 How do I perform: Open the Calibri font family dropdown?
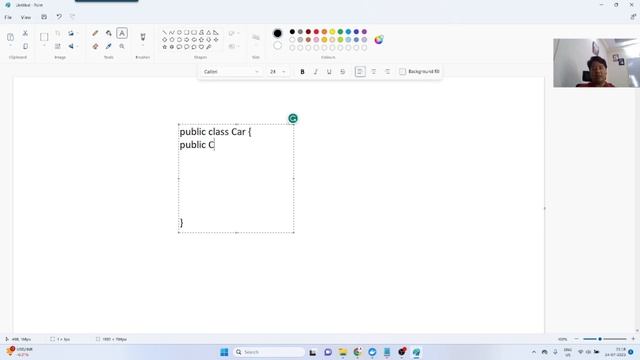click(231, 71)
